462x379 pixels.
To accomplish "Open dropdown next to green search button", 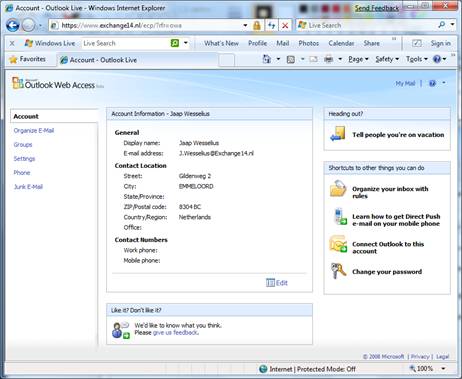I will tap(186, 43).
